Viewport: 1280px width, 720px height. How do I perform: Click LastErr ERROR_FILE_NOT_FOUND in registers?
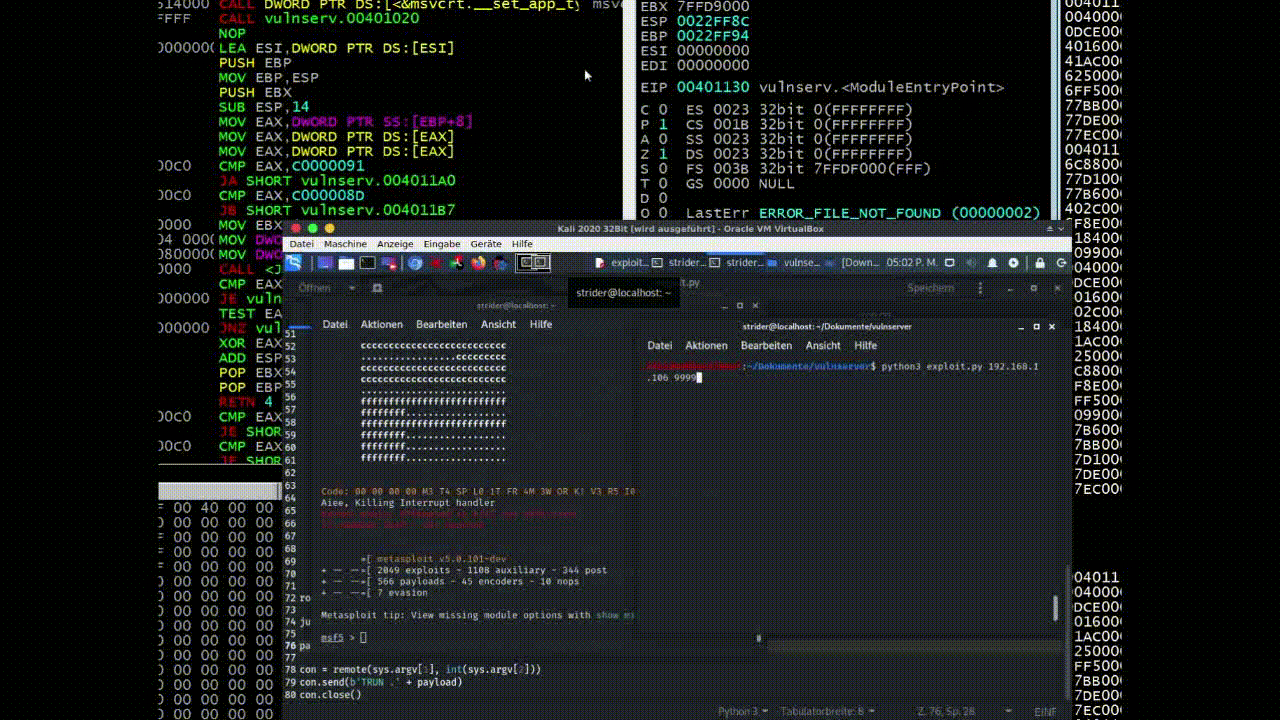tap(863, 213)
